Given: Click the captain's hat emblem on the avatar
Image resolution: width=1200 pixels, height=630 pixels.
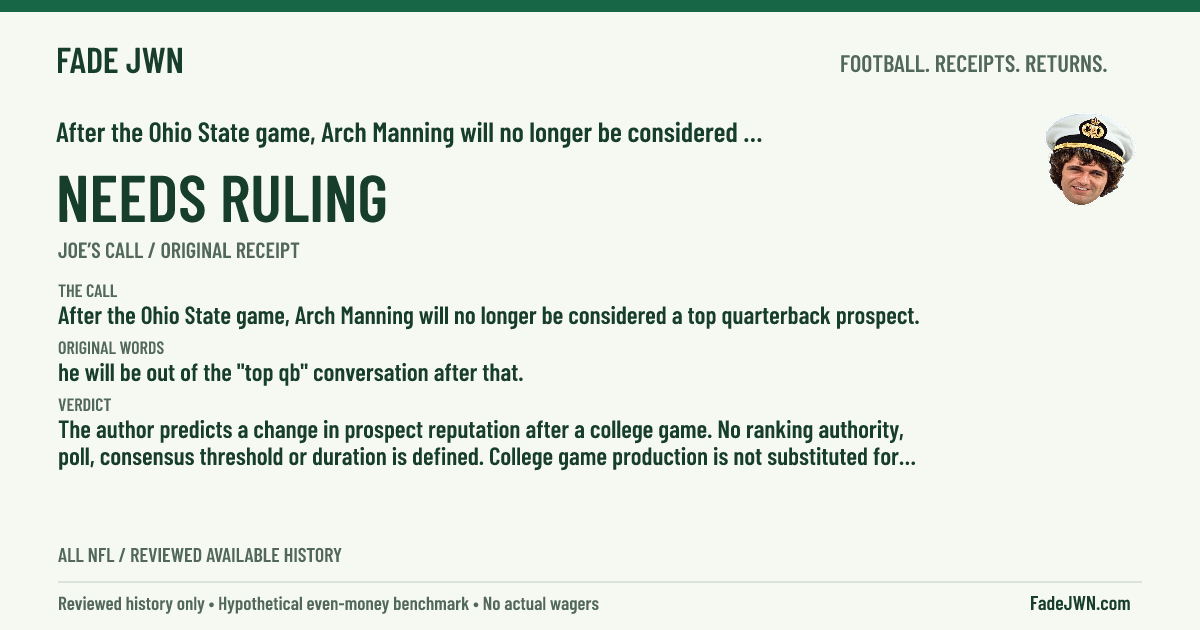Looking at the screenshot, I should [1093, 128].
